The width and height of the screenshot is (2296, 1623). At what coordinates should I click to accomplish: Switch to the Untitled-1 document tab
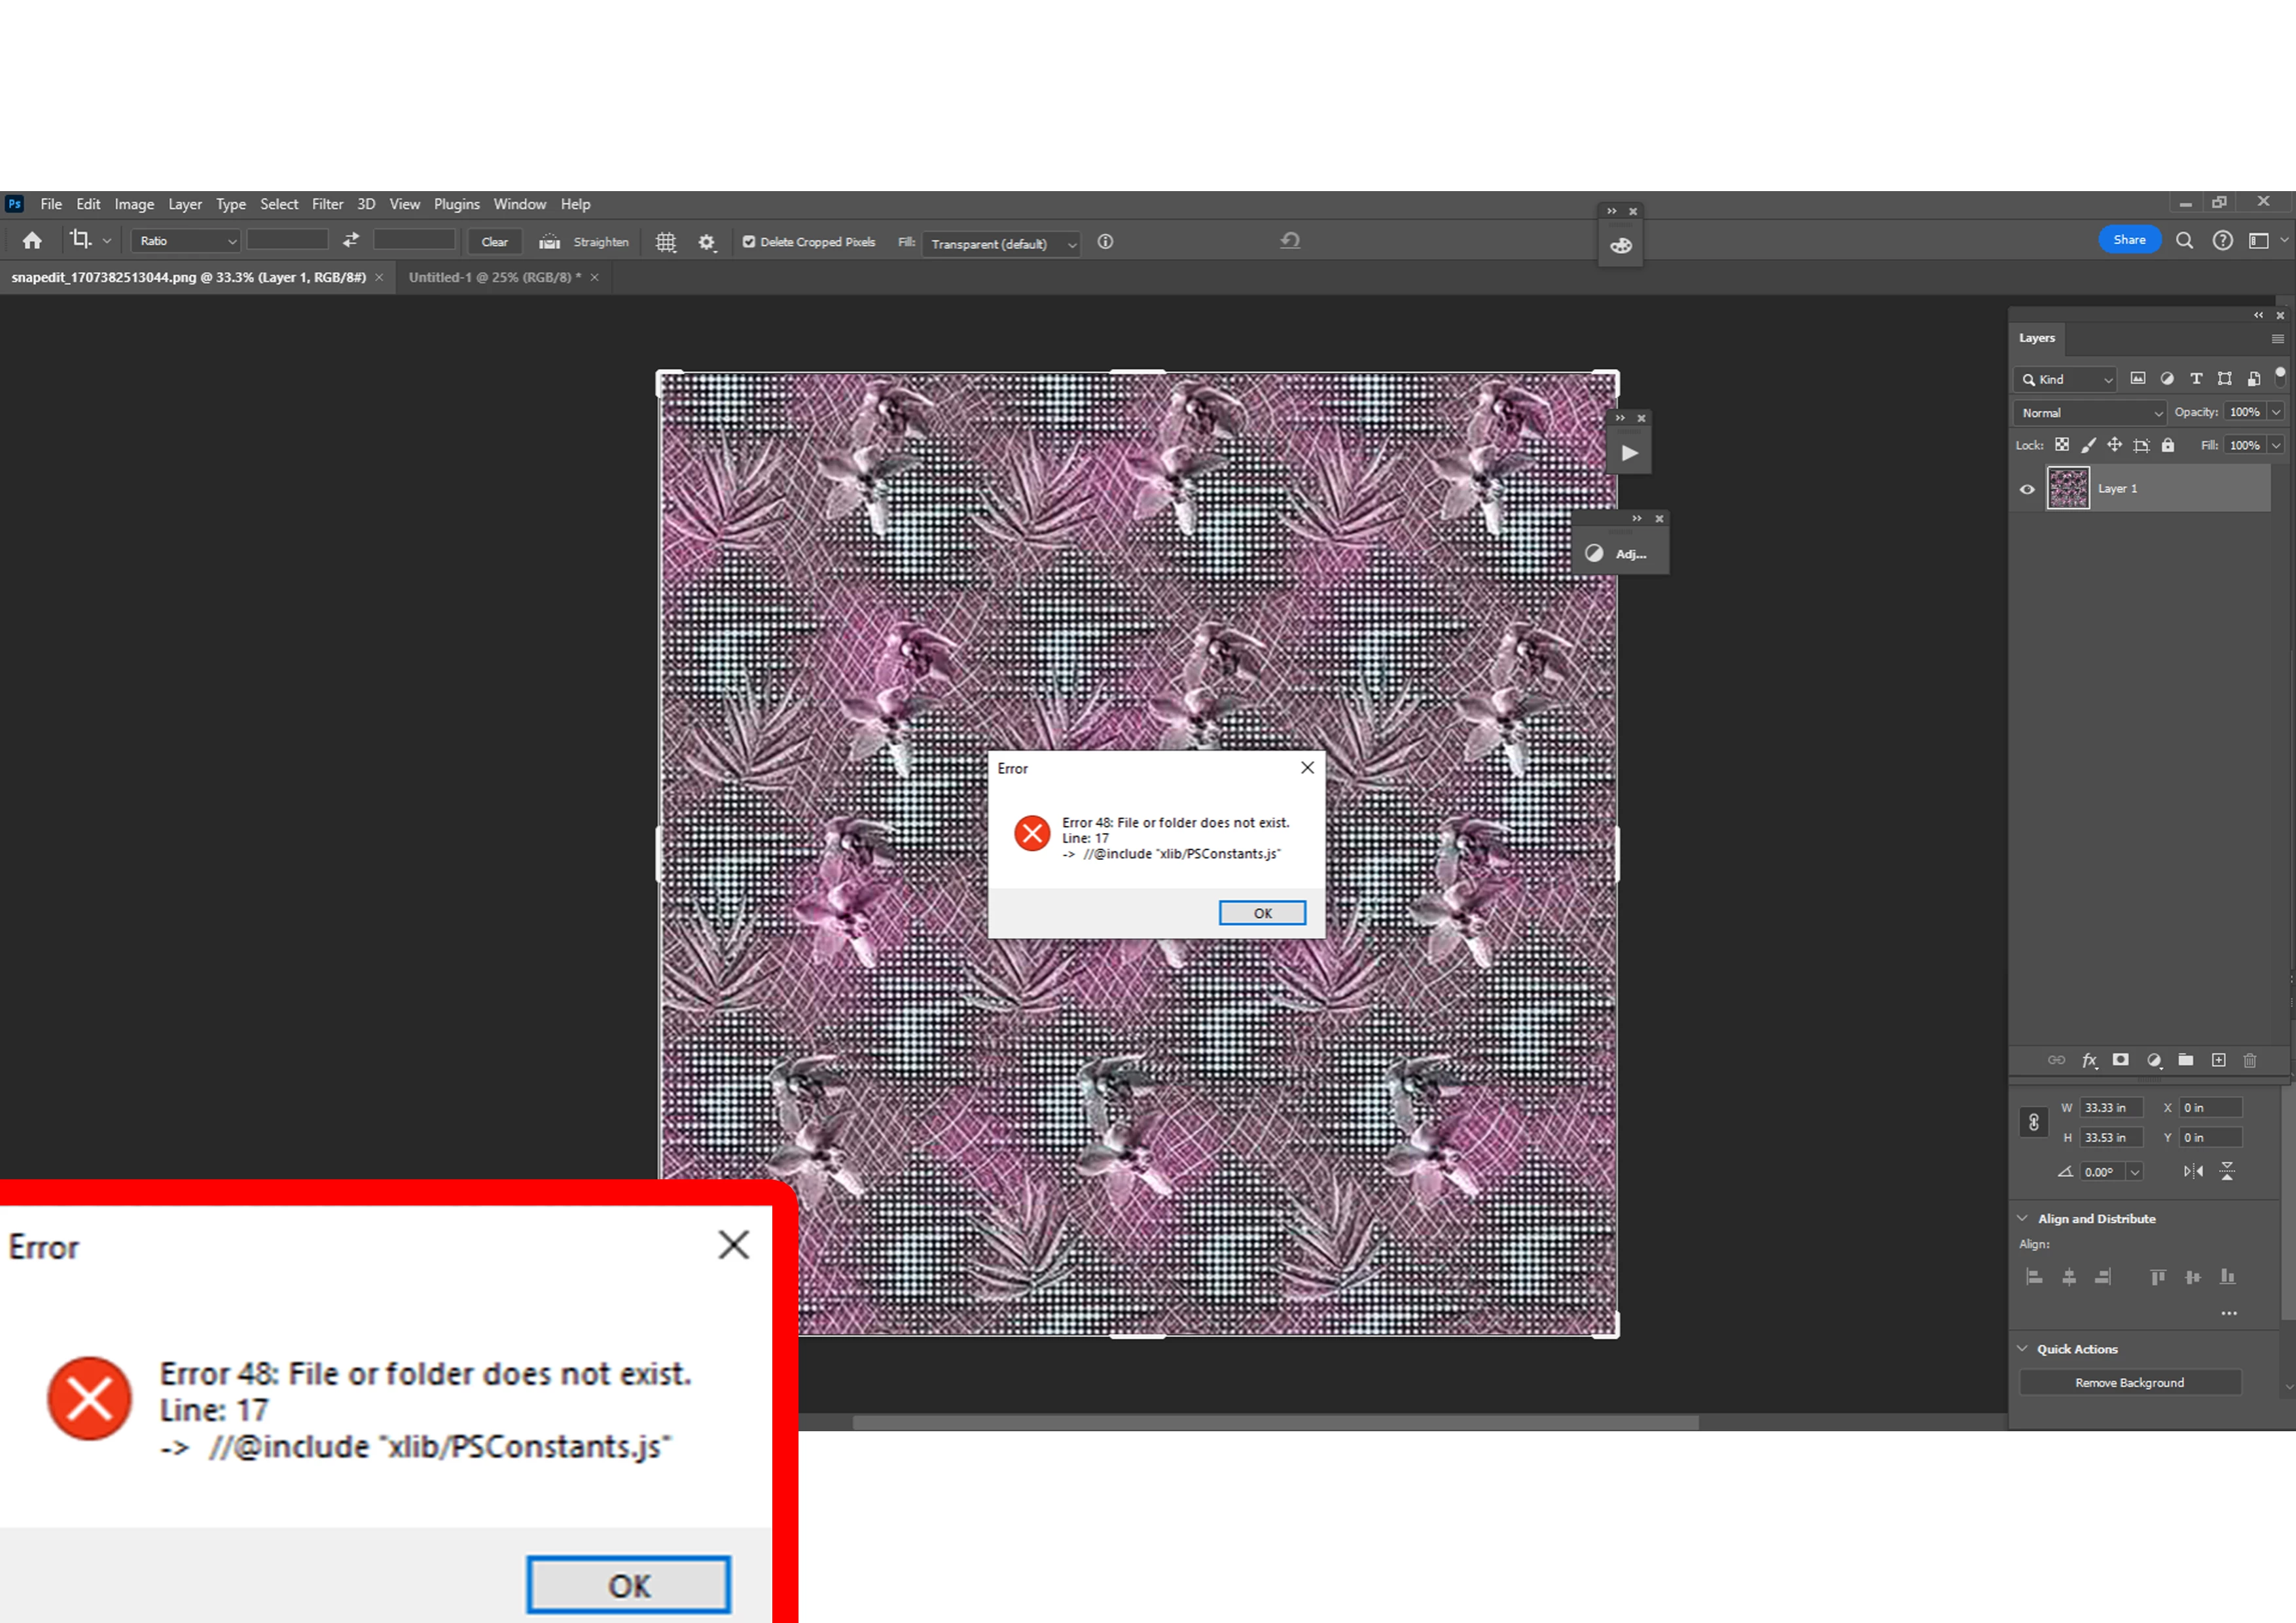(494, 278)
